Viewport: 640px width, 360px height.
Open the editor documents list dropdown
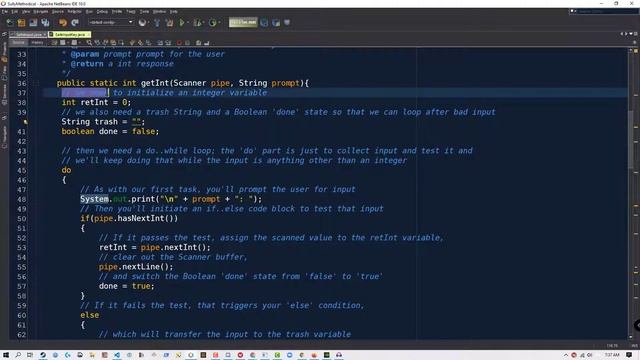click(x=631, y=34)
